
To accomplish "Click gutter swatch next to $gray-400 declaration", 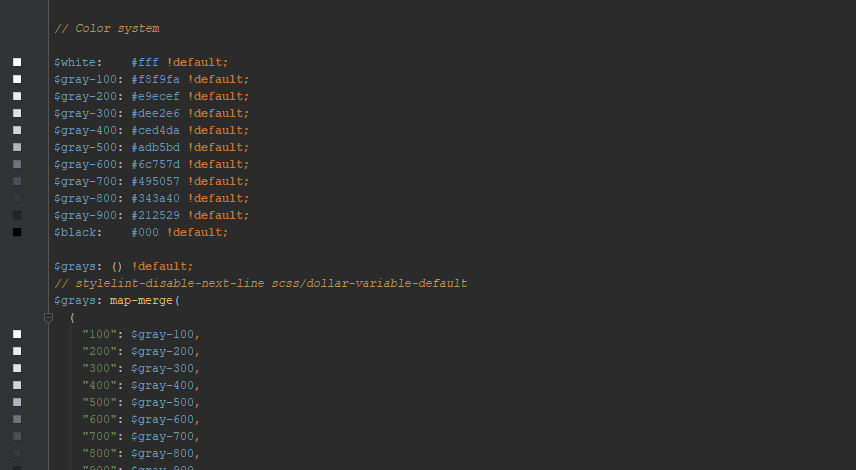I will tap(17, 130).
